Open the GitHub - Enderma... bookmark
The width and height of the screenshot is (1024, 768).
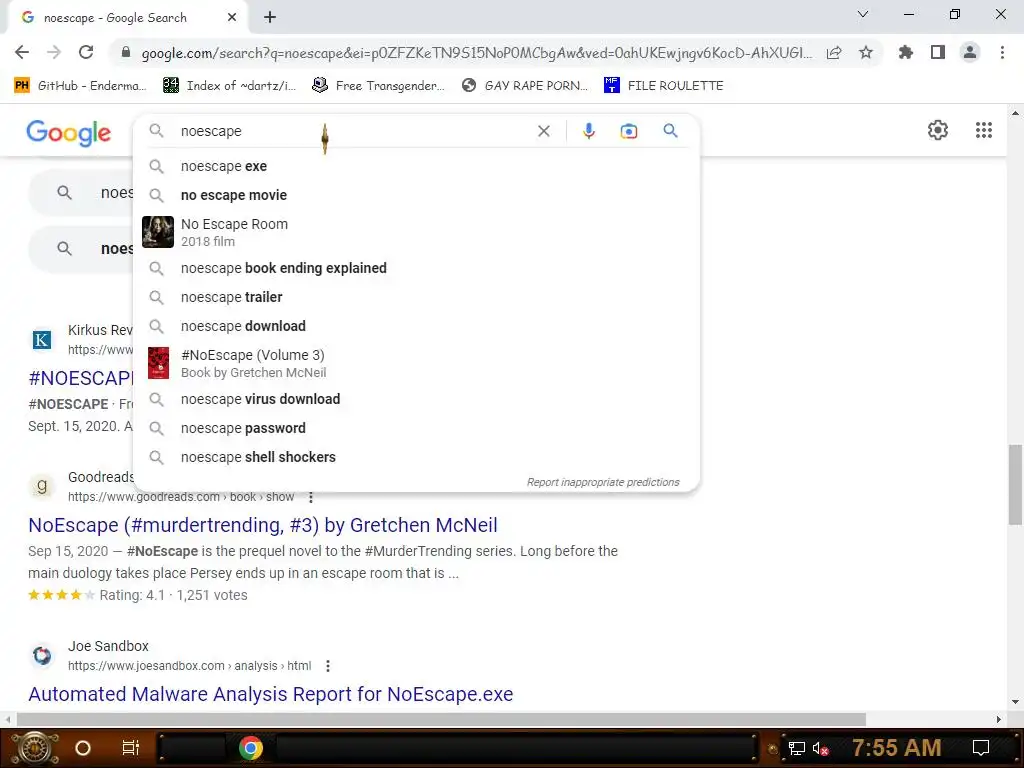click(80, 86)
